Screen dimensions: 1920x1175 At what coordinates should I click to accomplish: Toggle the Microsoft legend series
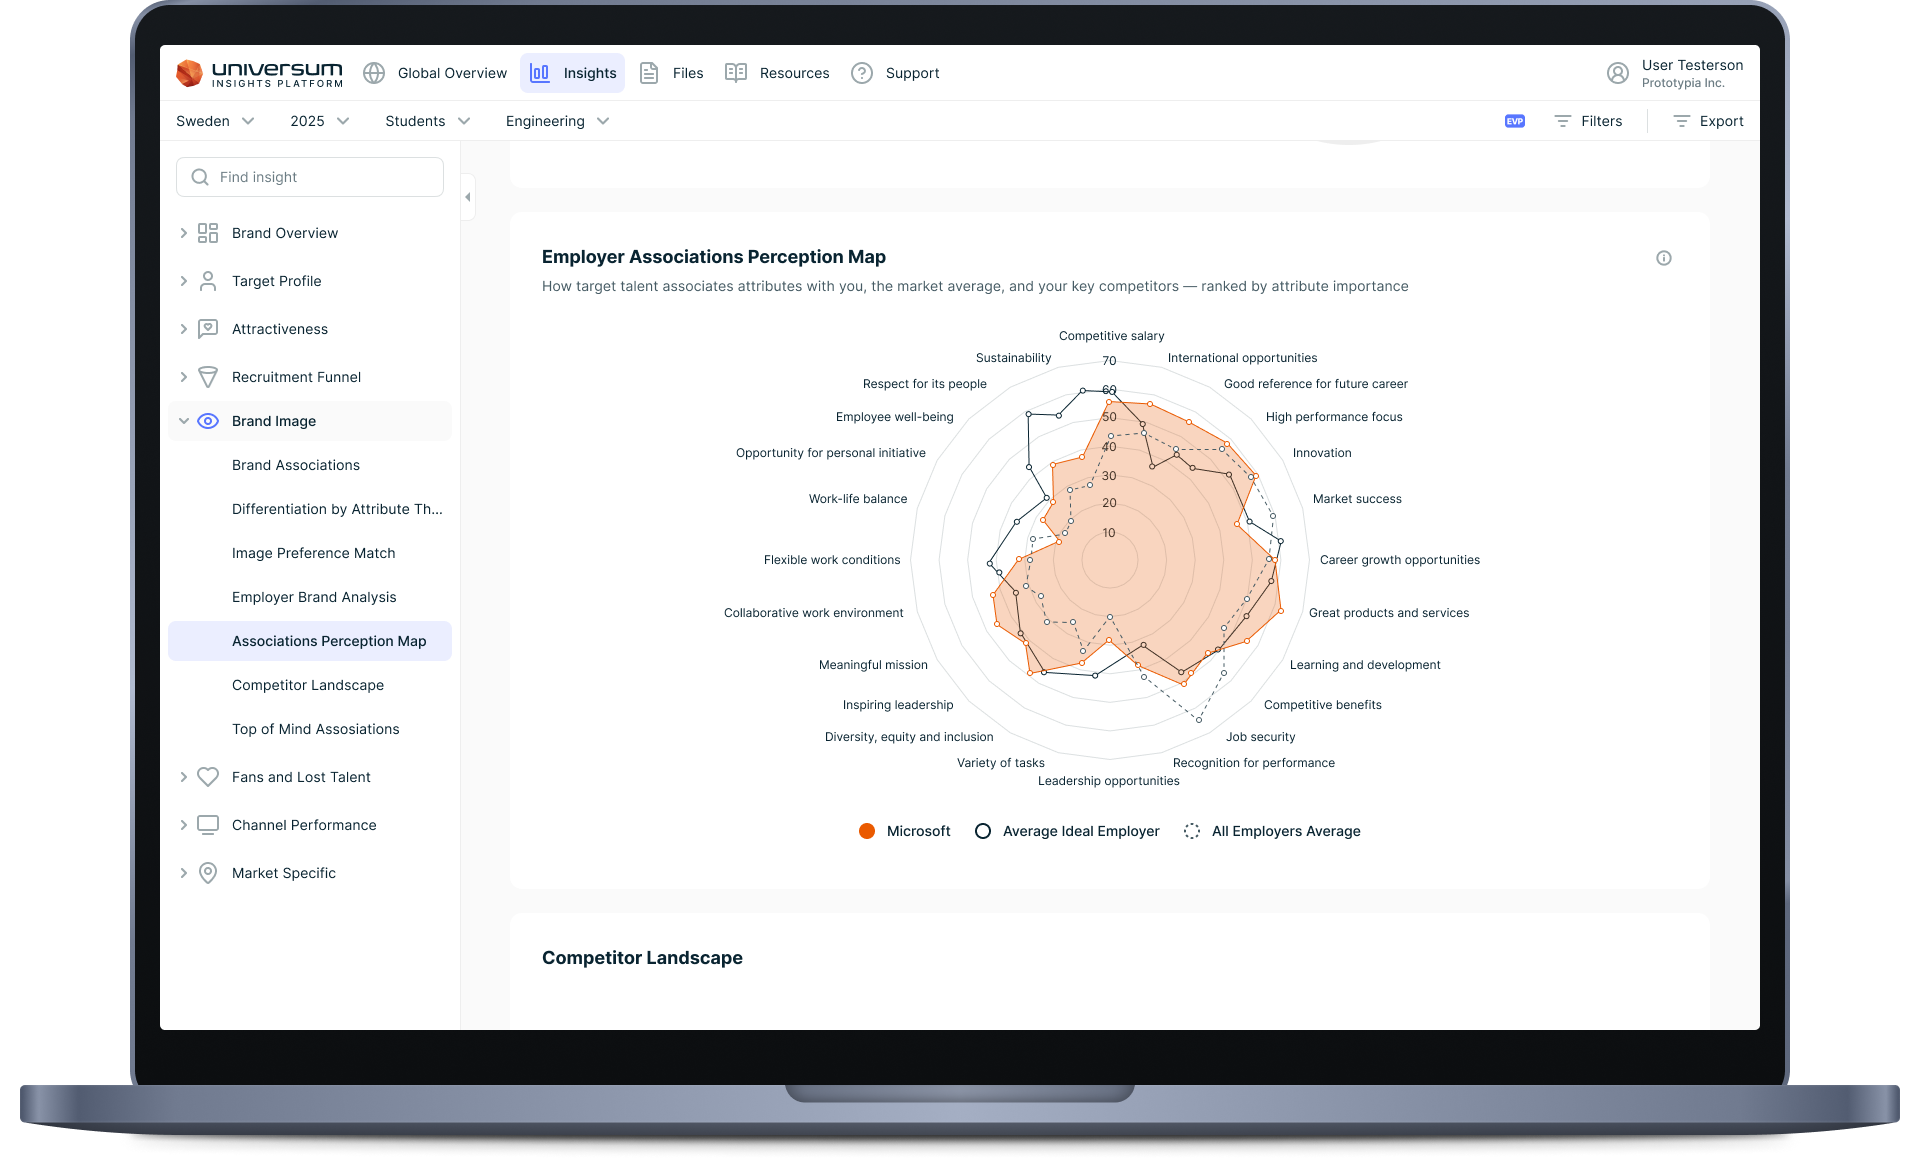pyautogui.click(x=904, y=831)
